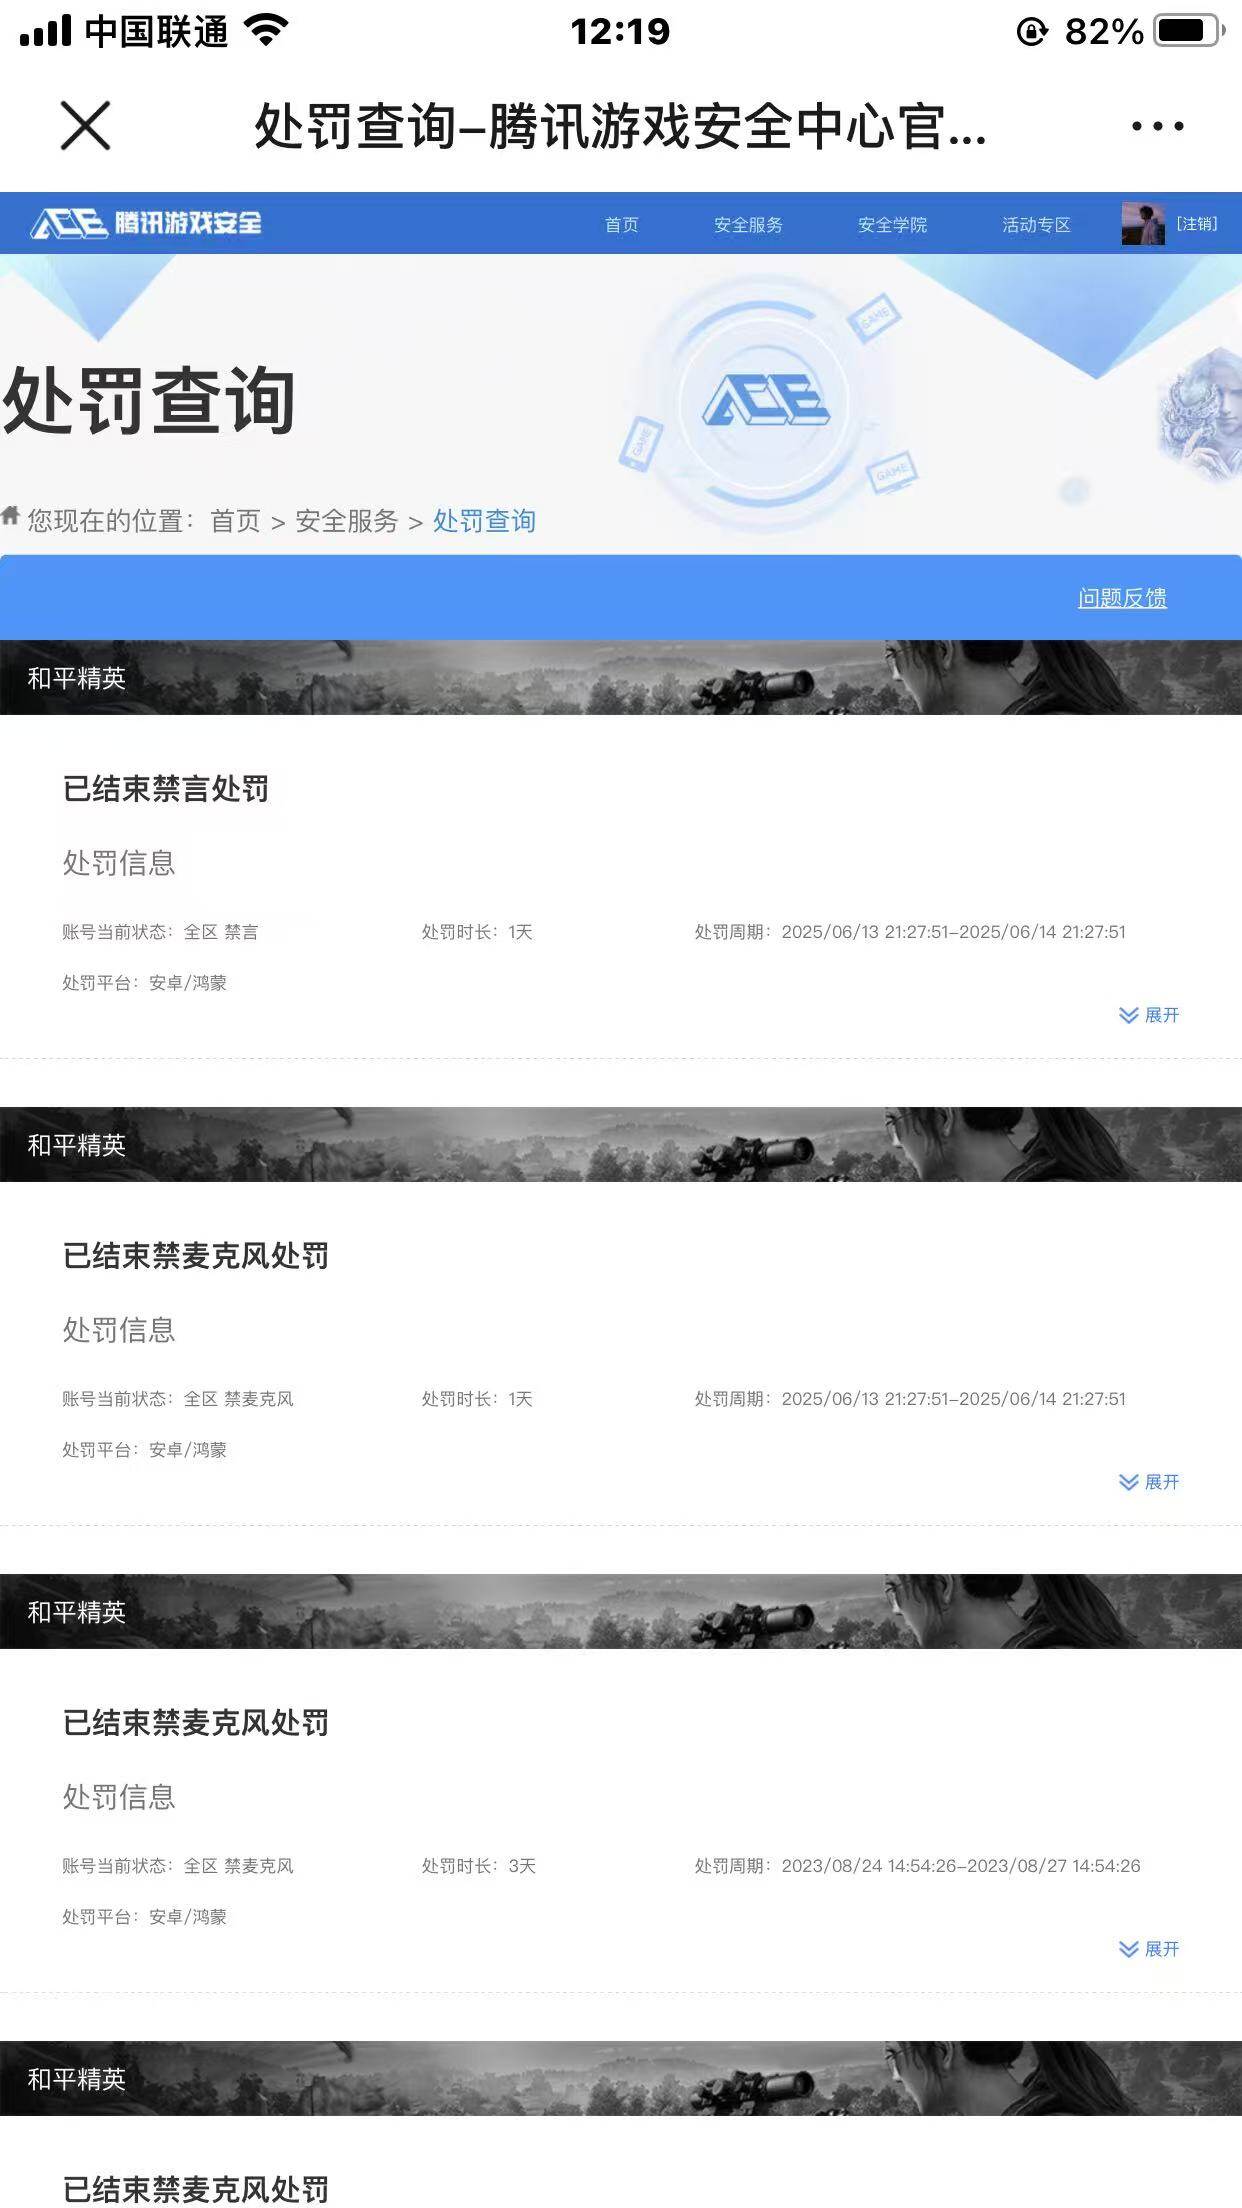
Task: Click the first 和平精英 game banner
Action: 621,678
